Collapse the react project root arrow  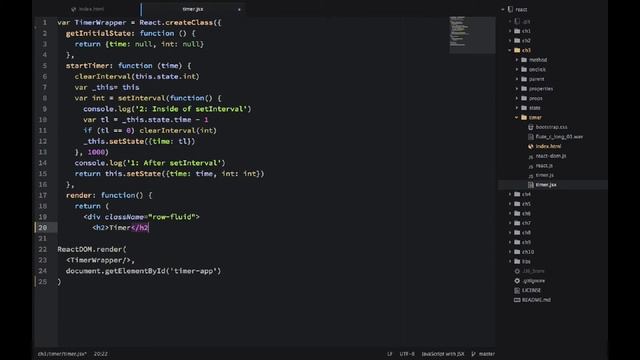[x=503, y=9]
